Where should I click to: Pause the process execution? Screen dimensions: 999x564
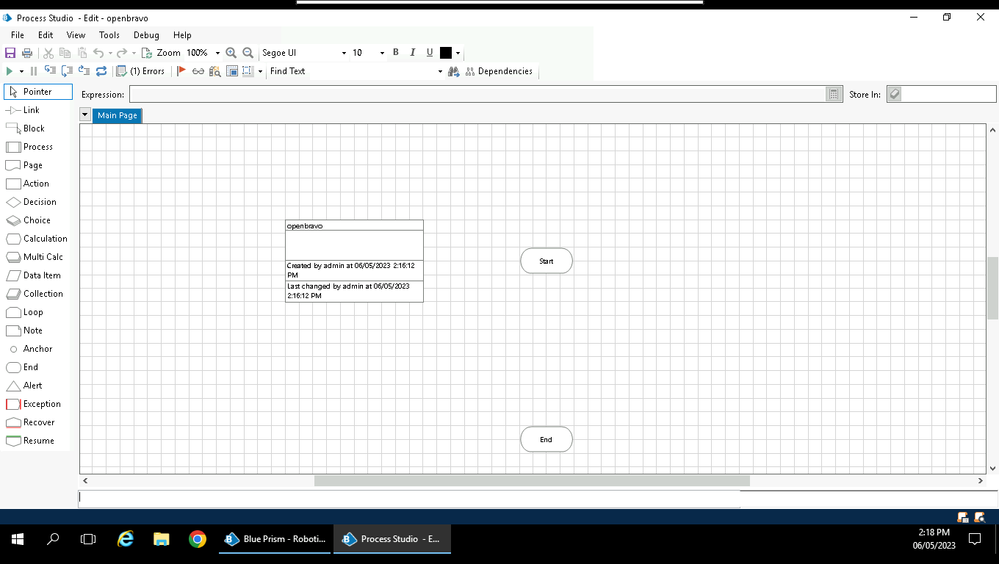tap(34, 71)
